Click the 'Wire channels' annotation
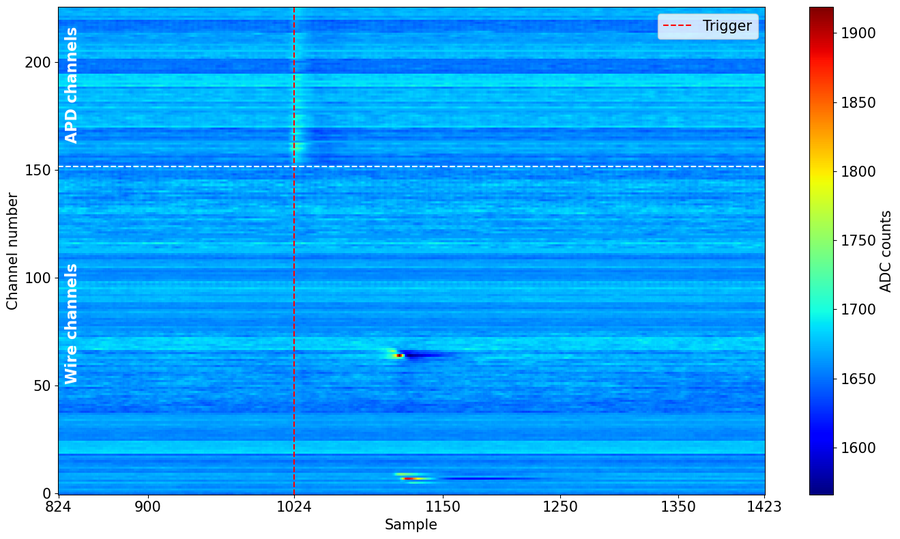 [71, 324]
